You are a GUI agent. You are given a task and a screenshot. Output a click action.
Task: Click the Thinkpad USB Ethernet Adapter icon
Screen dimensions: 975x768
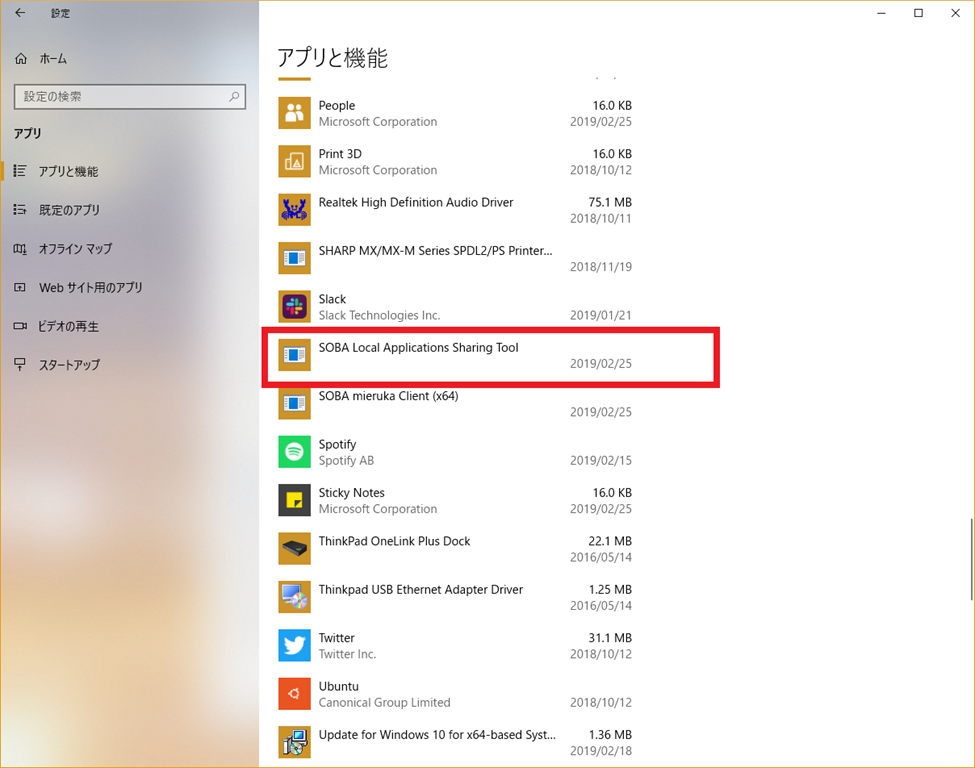294,597
